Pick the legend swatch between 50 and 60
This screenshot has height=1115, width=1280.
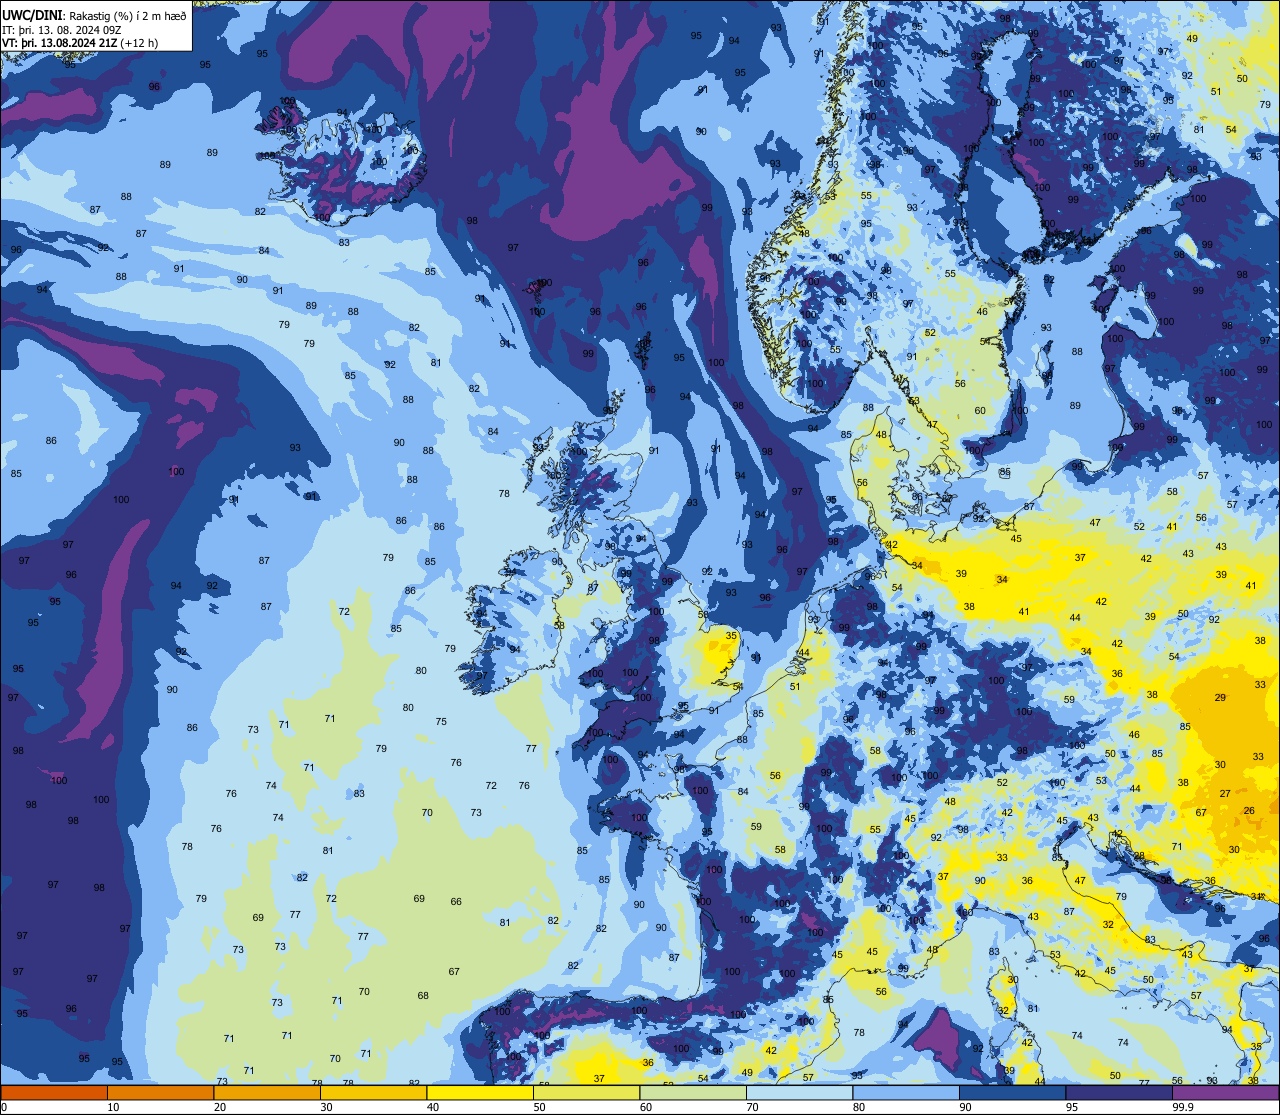tap(586, 1092)
